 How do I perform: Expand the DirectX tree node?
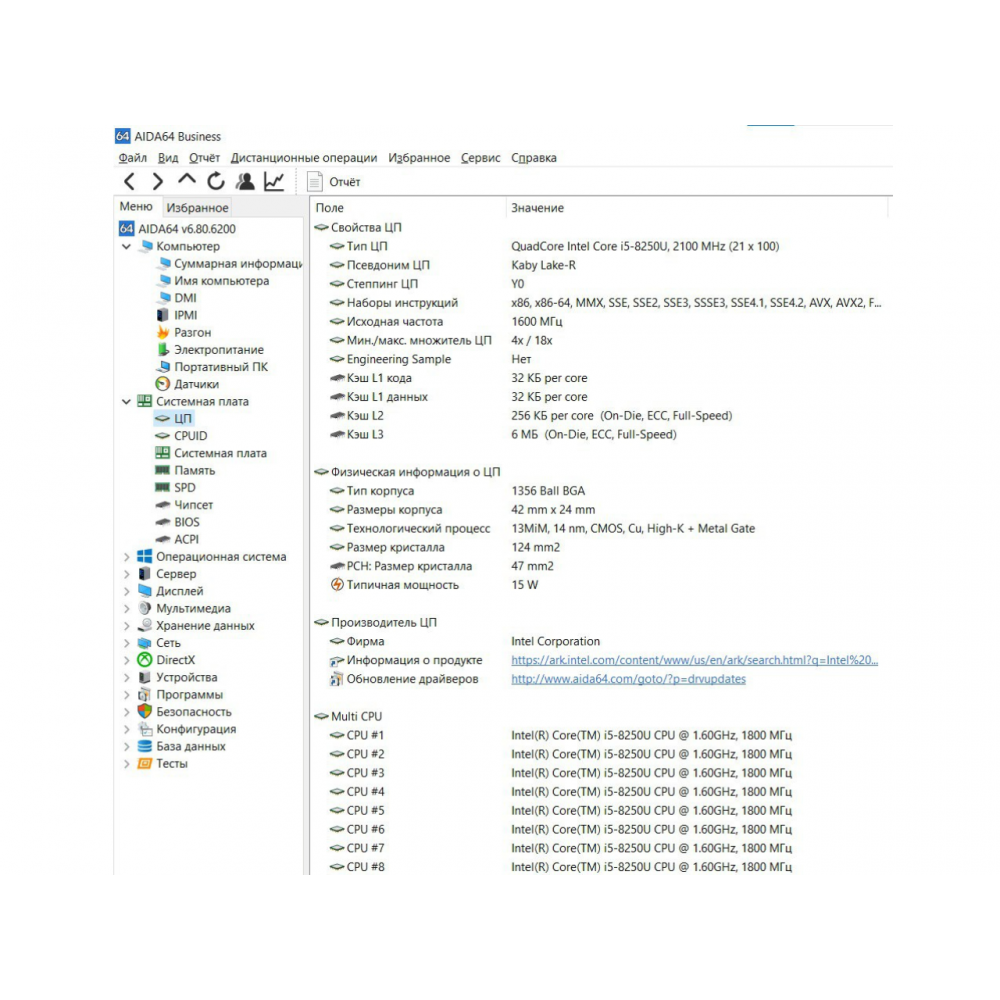click(127, 660)
